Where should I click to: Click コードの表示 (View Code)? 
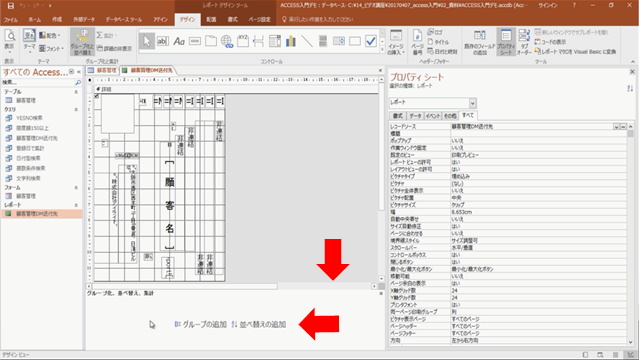550,42
